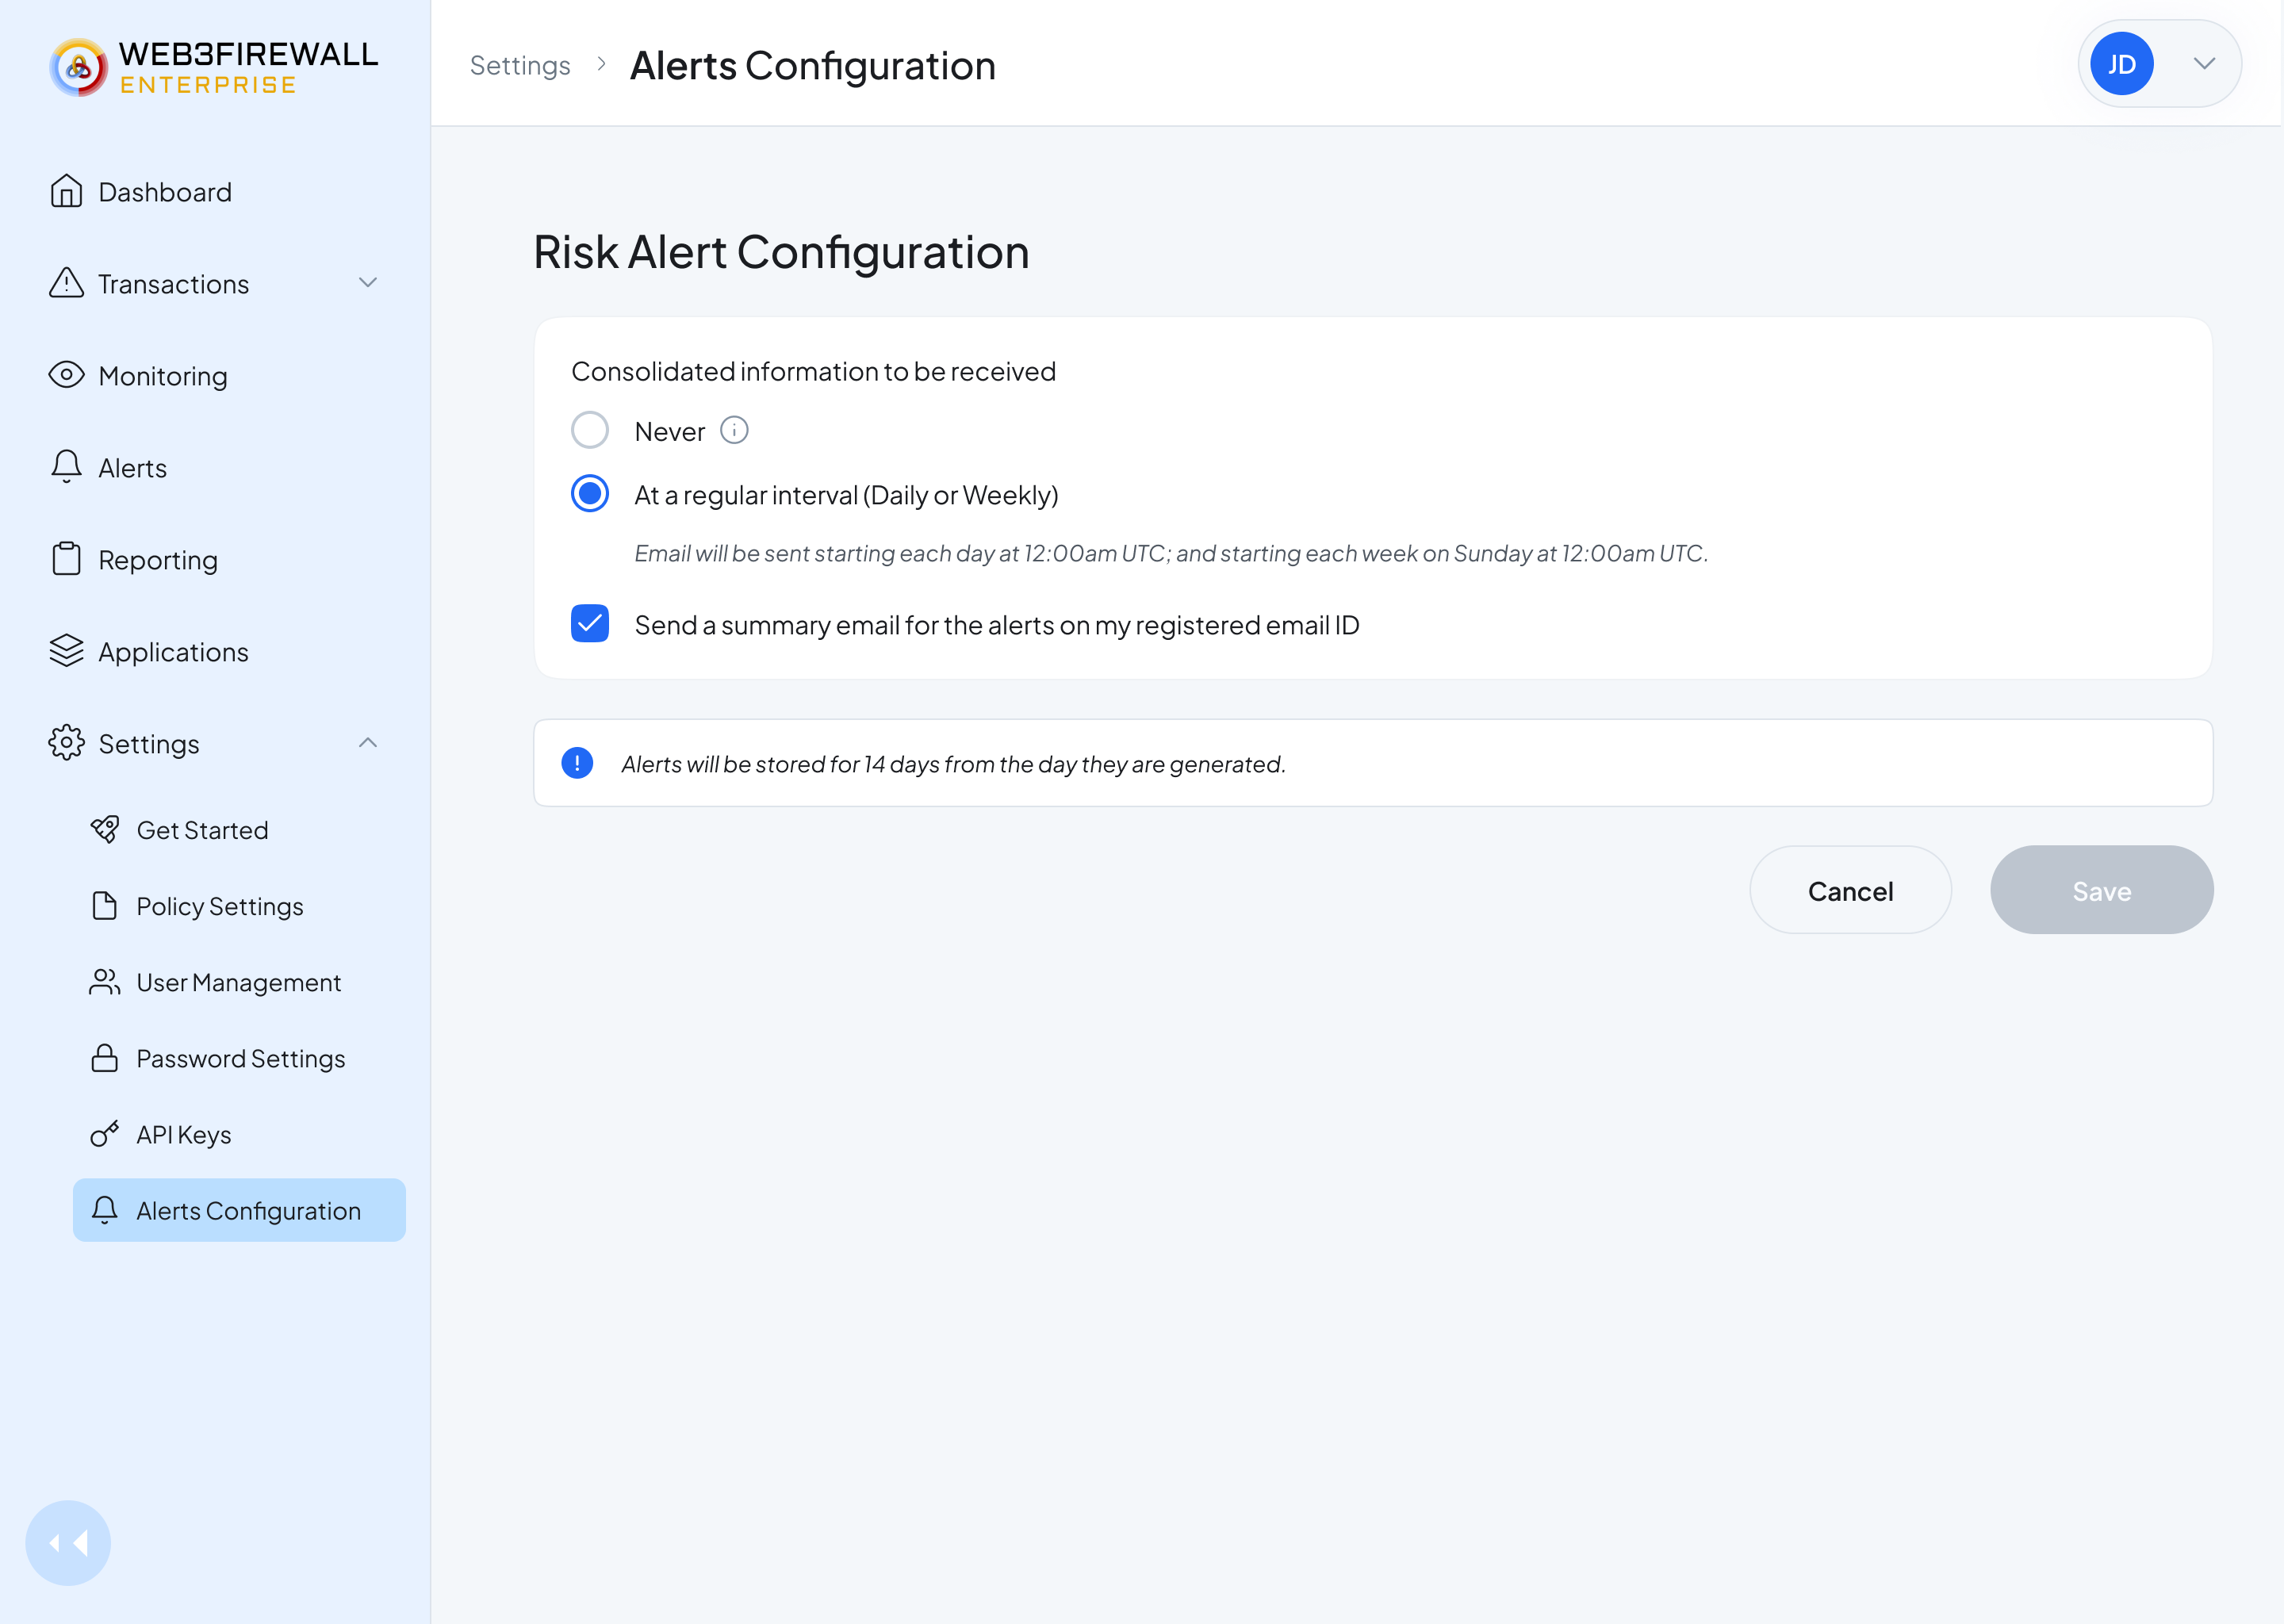Screen dimensions: 2284x1624
Task: Click the User Management people icon
Action: tap(105, 982)
